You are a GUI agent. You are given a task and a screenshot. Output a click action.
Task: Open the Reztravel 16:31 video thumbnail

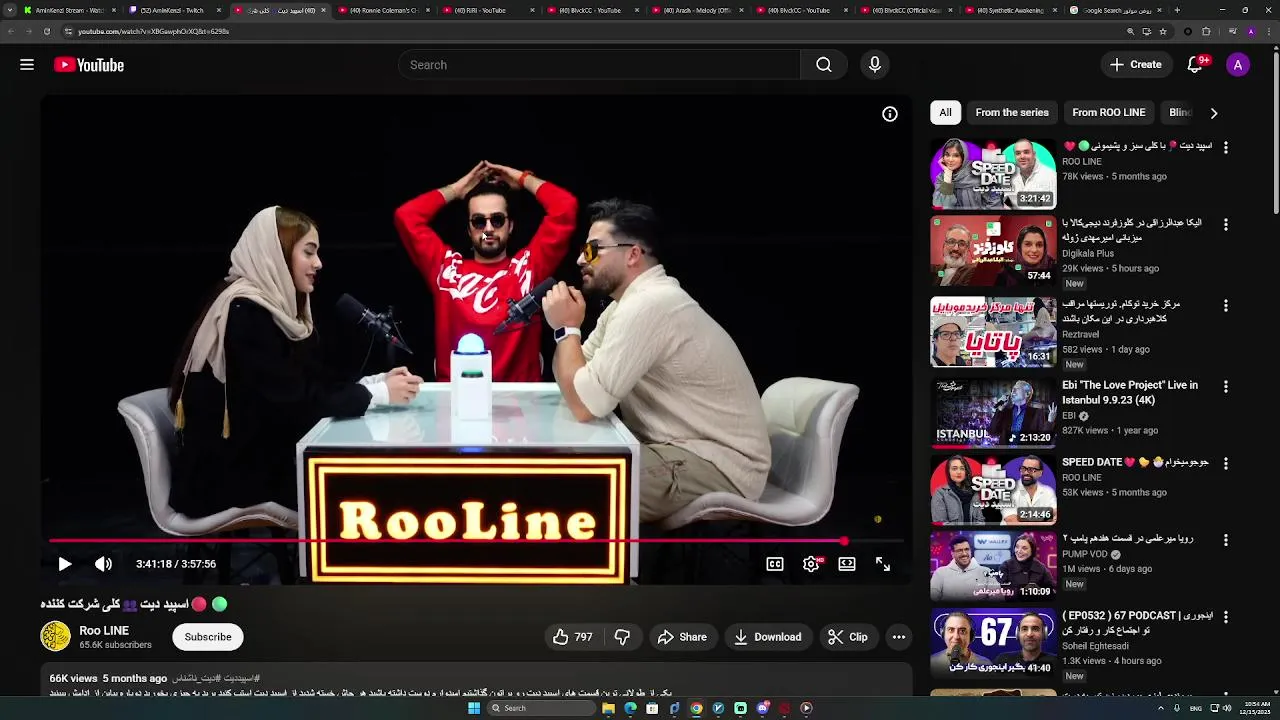point(993,332)
